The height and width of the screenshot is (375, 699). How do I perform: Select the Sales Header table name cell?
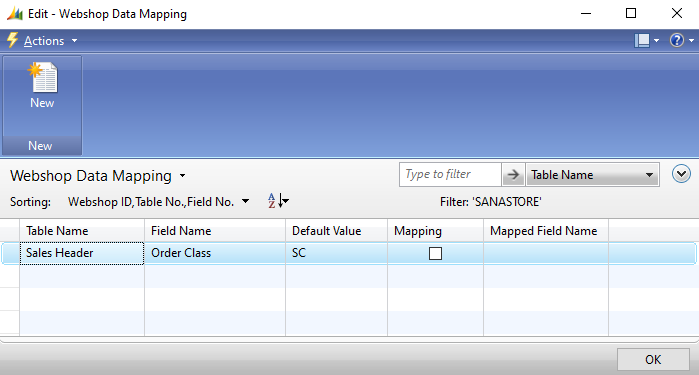click(x=82, y=253)
